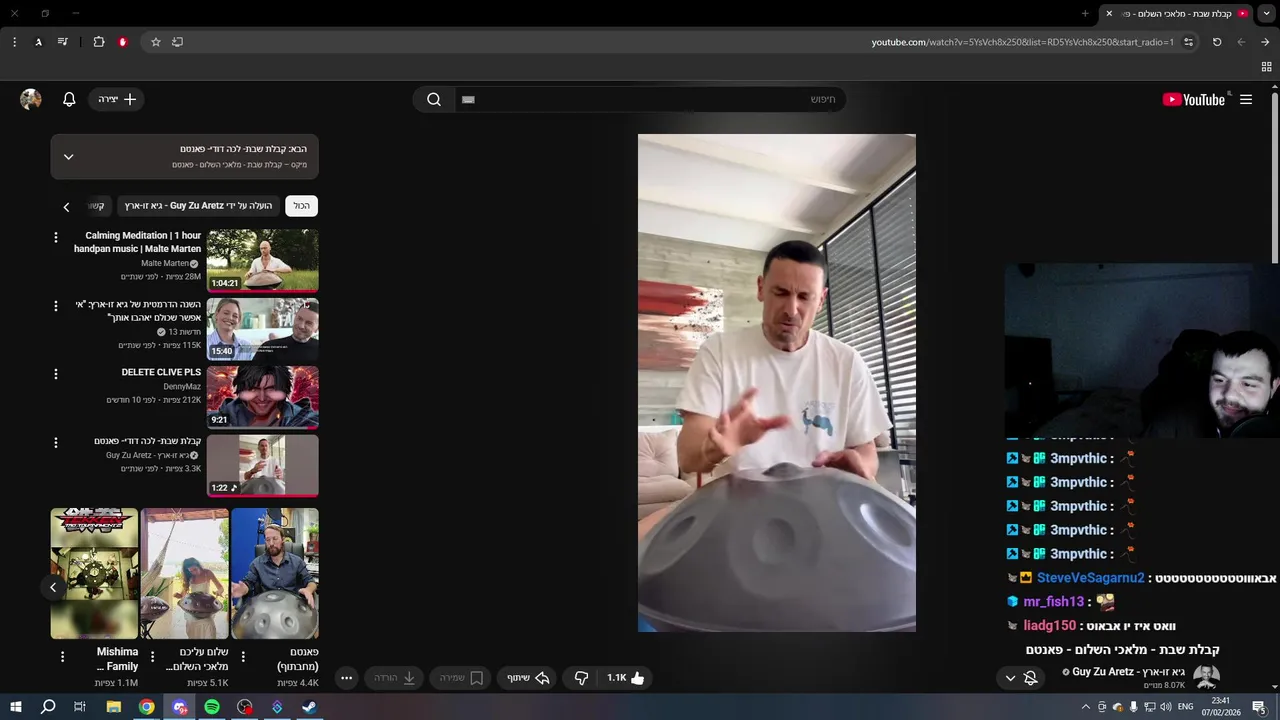
Task: Open the 1:22 קבלת שבת לכה דודי thumbnail
Action: pyautogui.click(x=263, y=465)
